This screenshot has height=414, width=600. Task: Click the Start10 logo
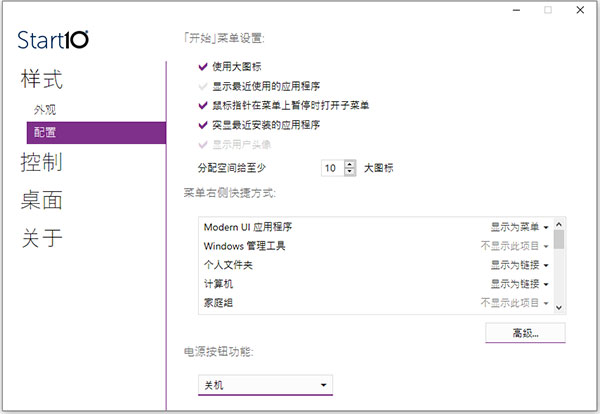[53, 40]
